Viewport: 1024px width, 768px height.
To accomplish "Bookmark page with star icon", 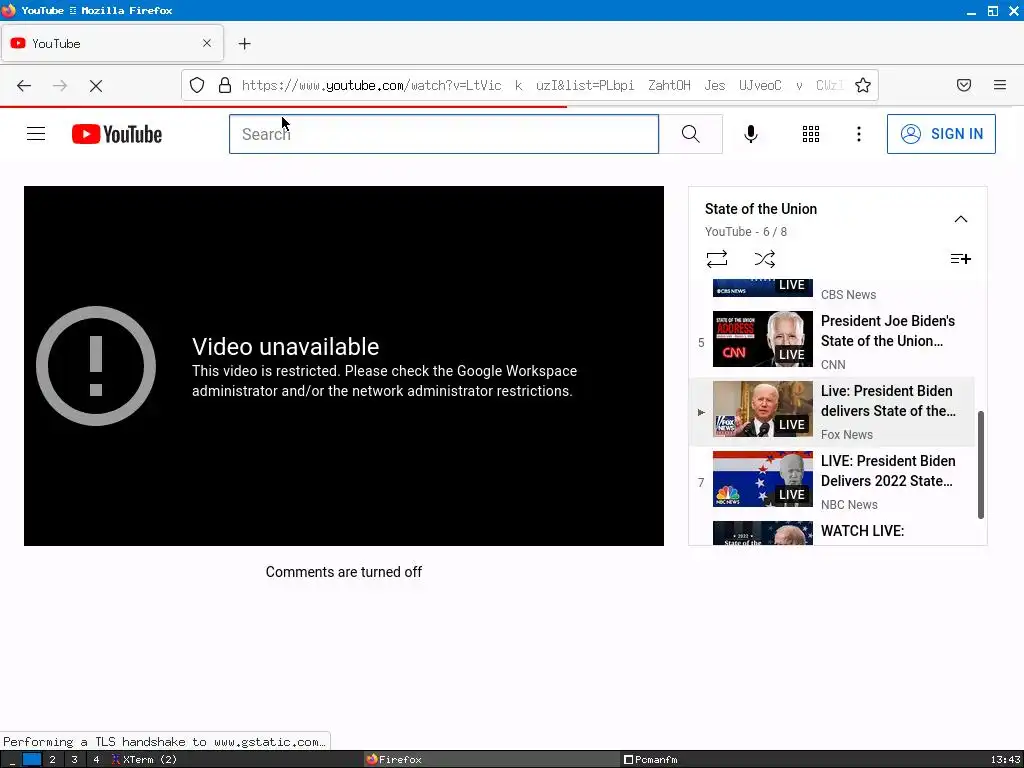I will (863, 86).
